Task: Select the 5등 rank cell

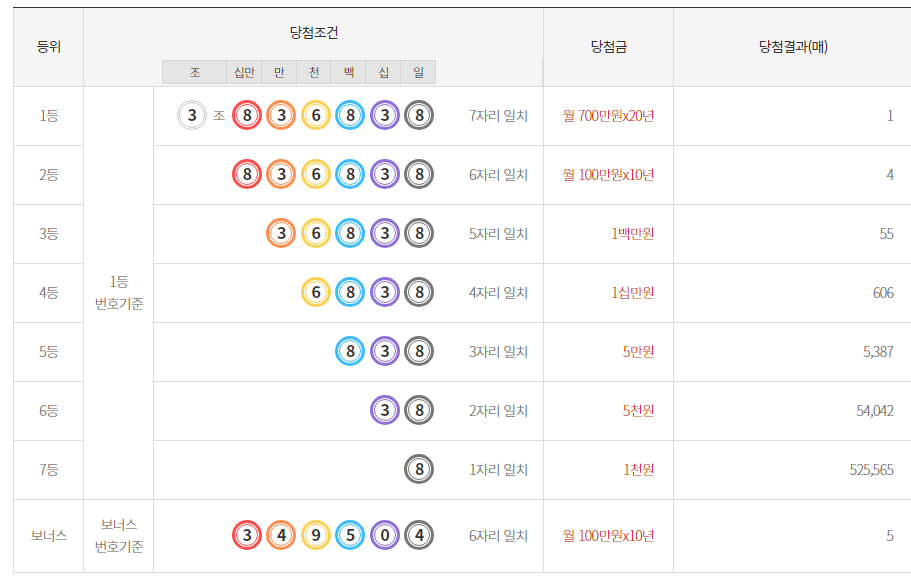Action: (x=49, y=351)
